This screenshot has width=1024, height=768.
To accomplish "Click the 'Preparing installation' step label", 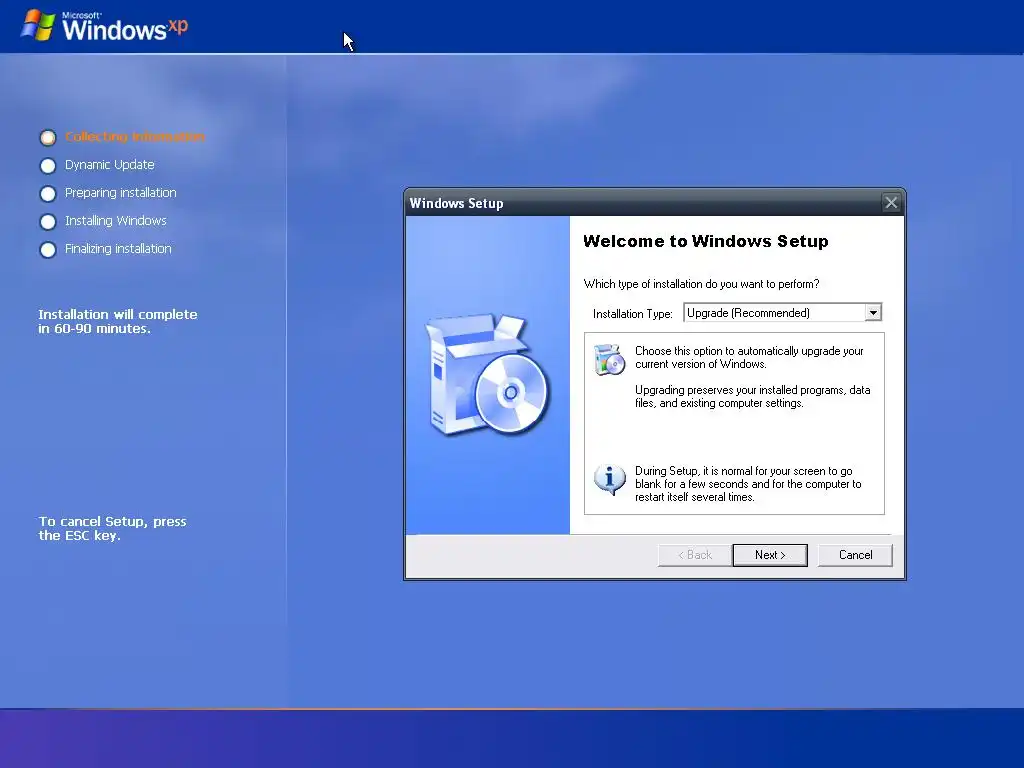I will pyautogui.click(x=121, y=193).
